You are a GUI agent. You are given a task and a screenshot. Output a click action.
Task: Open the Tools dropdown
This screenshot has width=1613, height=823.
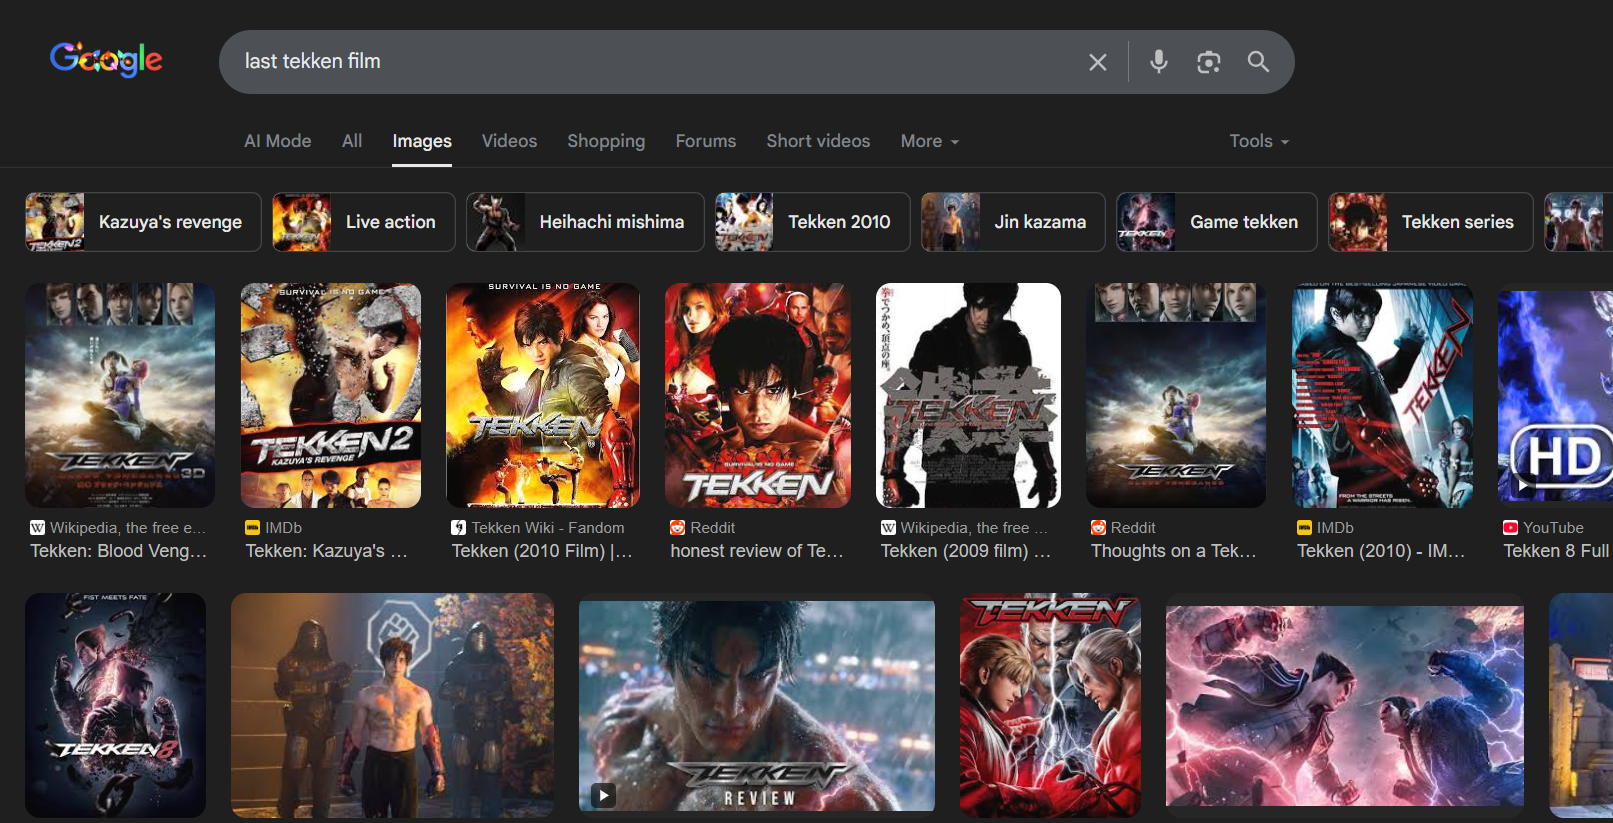click(1259, 141)
